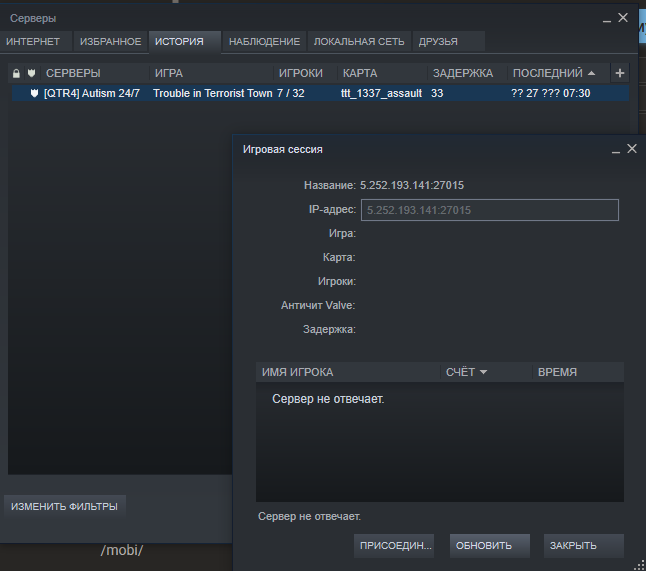Image resolution: width=646 pixels, height=571 pixels.
Task: Select the [QTR4] Autism 24/7 server name
Action: coord(92,94)
